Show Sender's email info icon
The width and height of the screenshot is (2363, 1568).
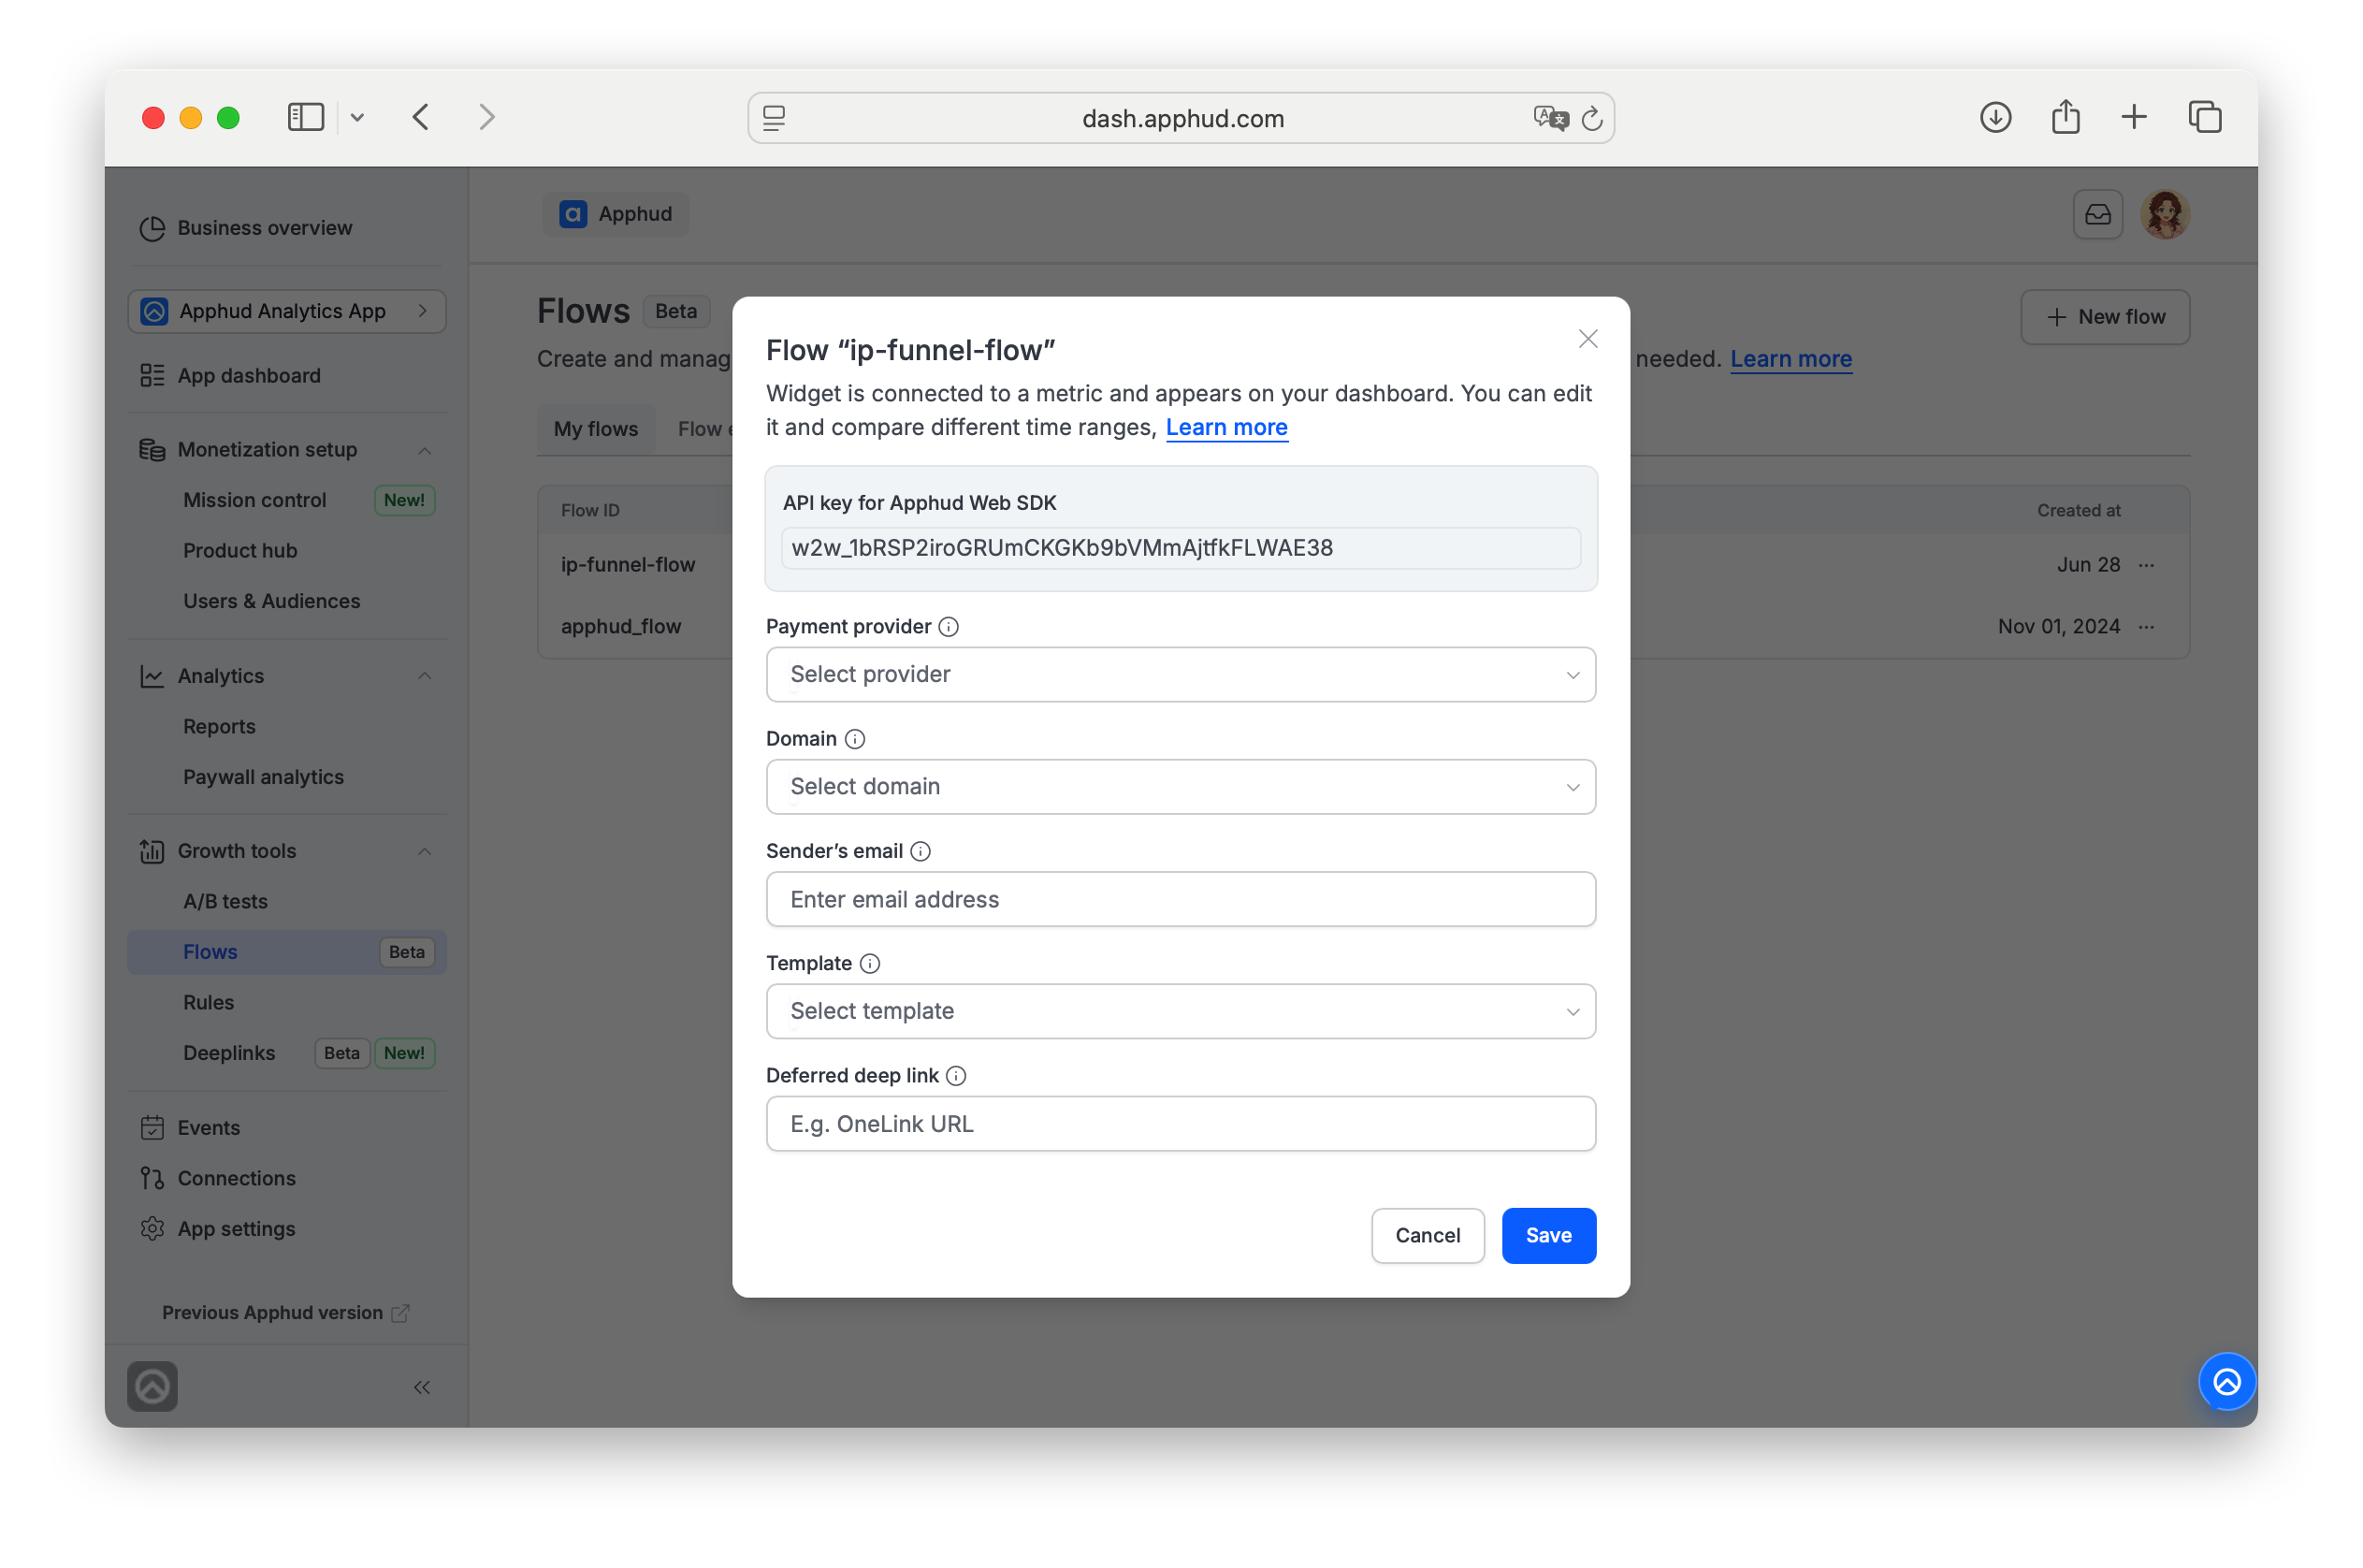pos(921,851)
